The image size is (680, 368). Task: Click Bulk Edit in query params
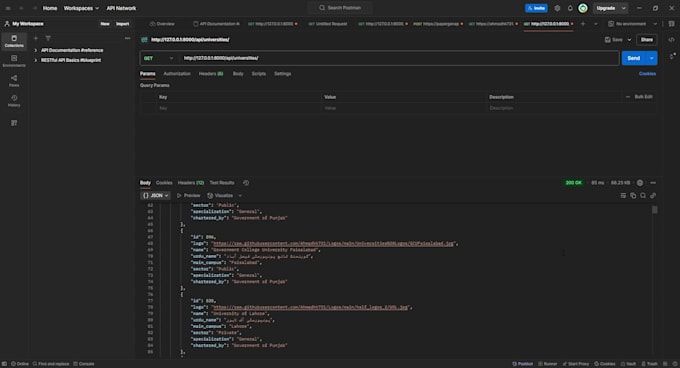click(643, 97)
